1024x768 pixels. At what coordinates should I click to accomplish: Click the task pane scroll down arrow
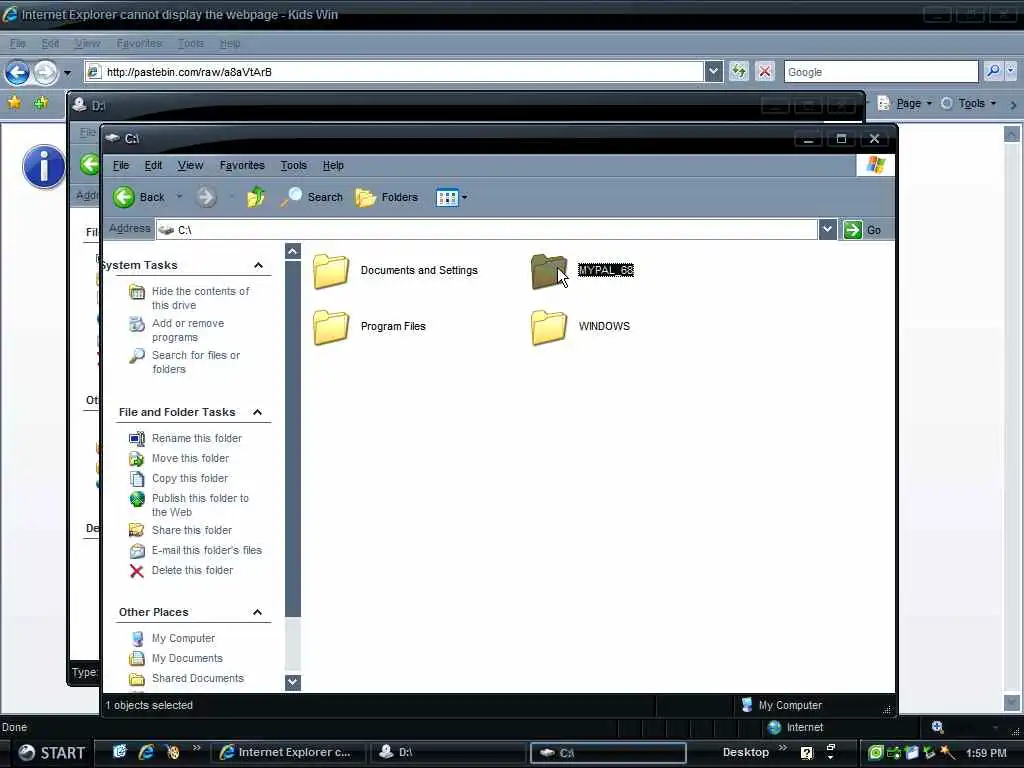pos(293,682)
